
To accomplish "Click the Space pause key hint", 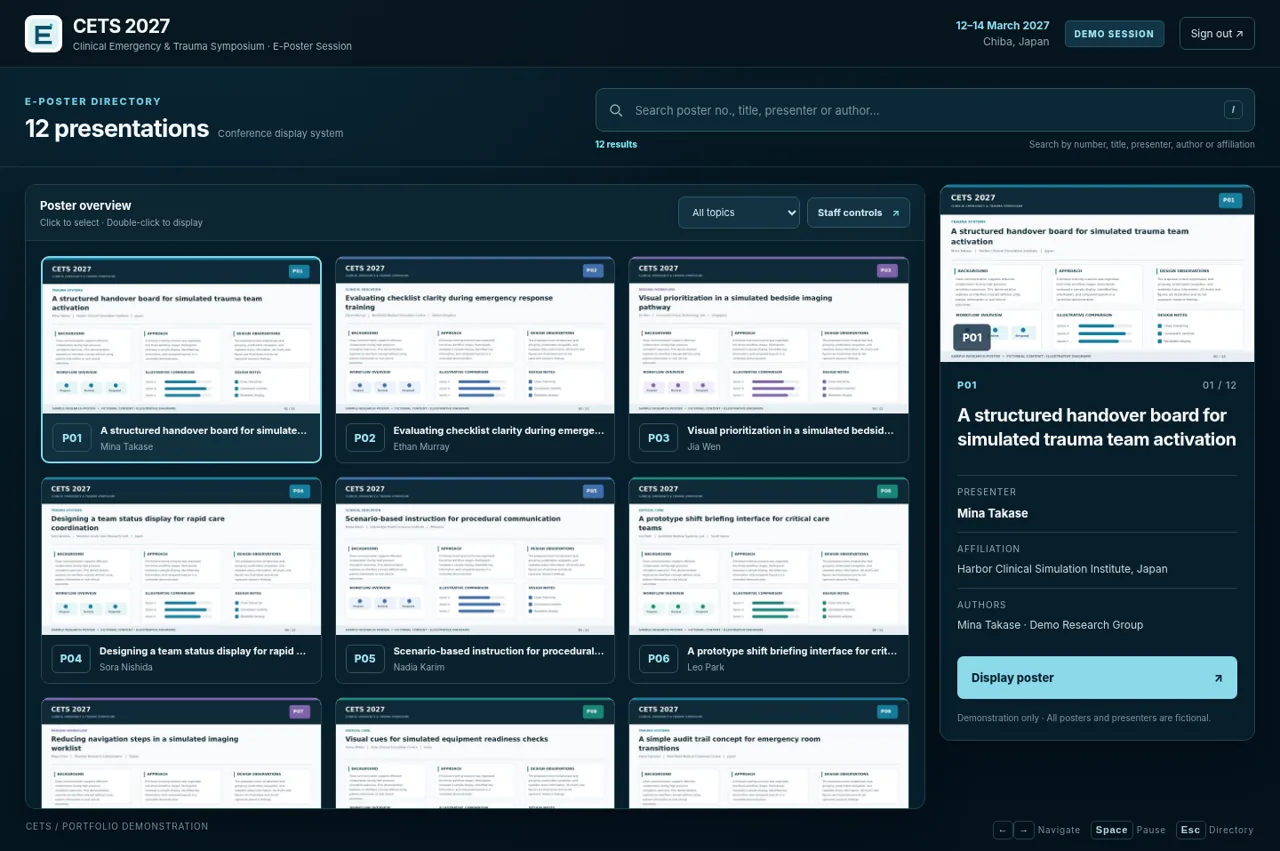I will click(x=1111, y=830).
